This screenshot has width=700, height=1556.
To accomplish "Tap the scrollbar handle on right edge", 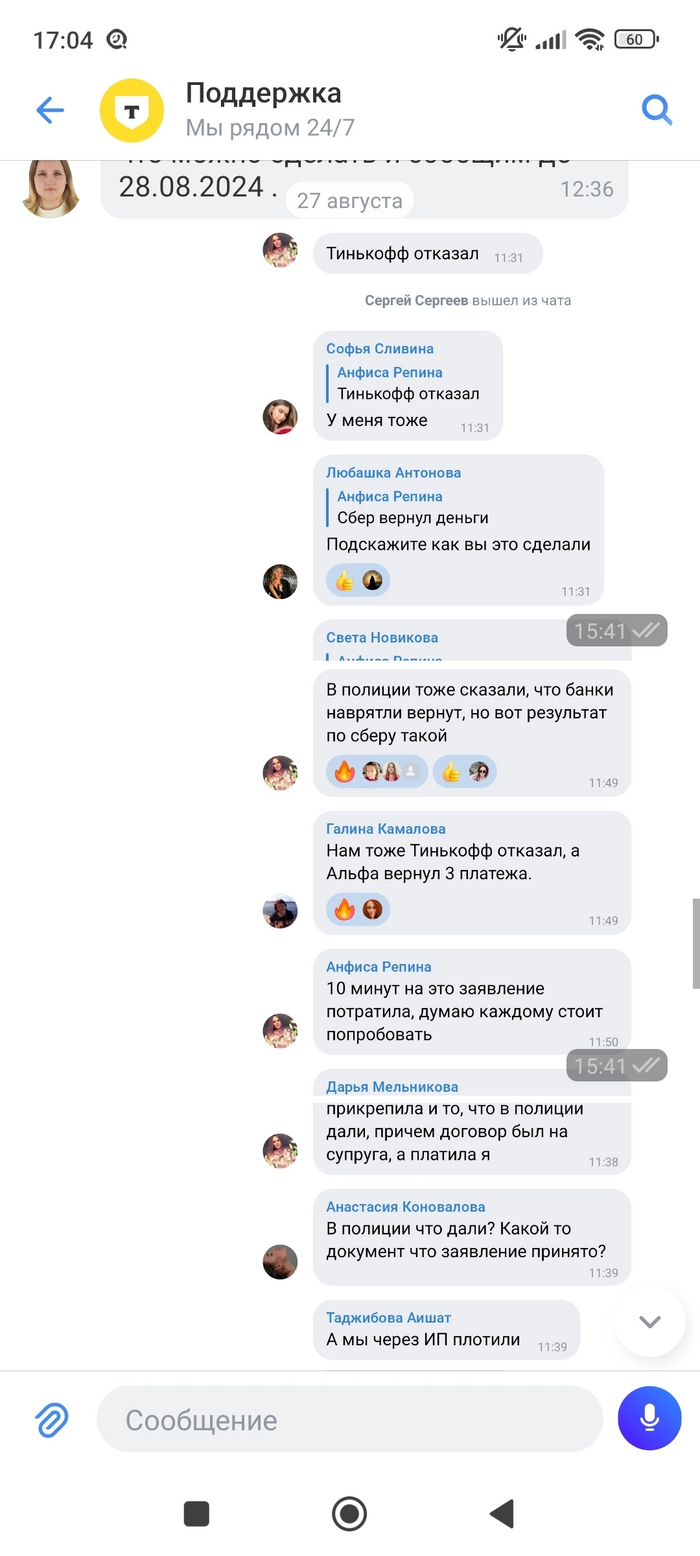I will (696, 943).
